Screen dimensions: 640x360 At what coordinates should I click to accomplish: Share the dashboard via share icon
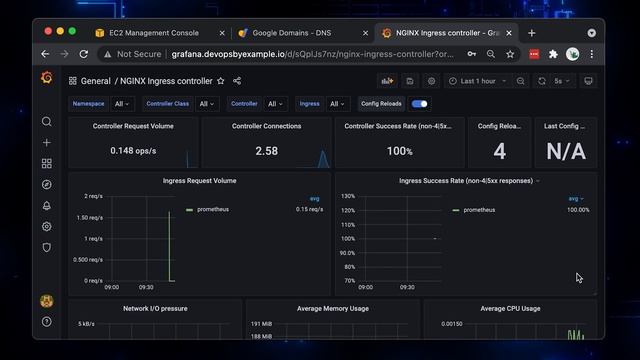pyautogui.click(x=237, y=81)
